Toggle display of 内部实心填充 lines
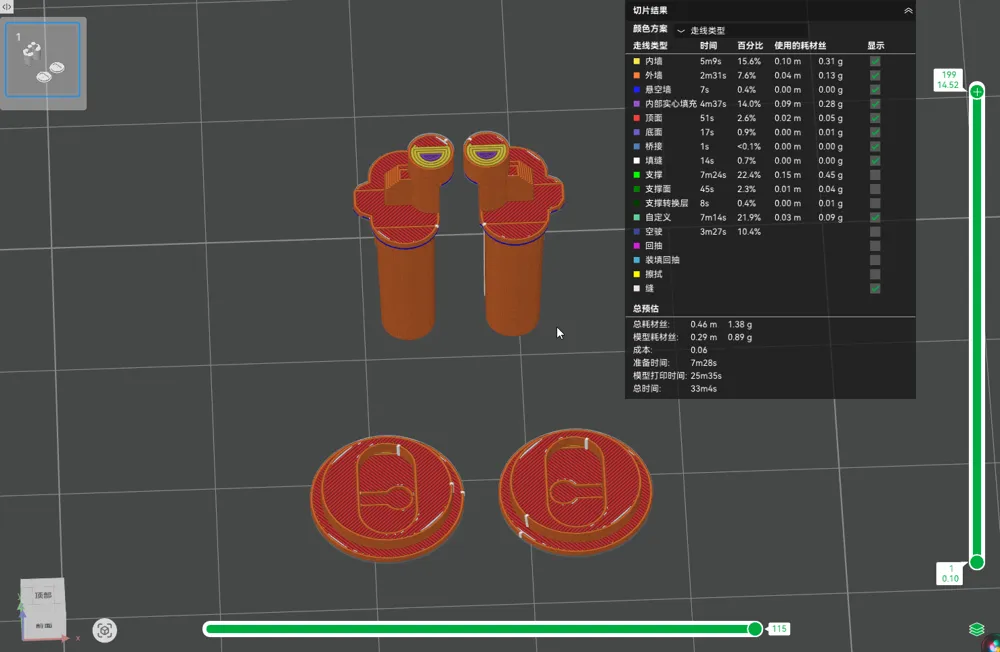The height and width of the screenshot is (652, 1000). tap(875, 103)
